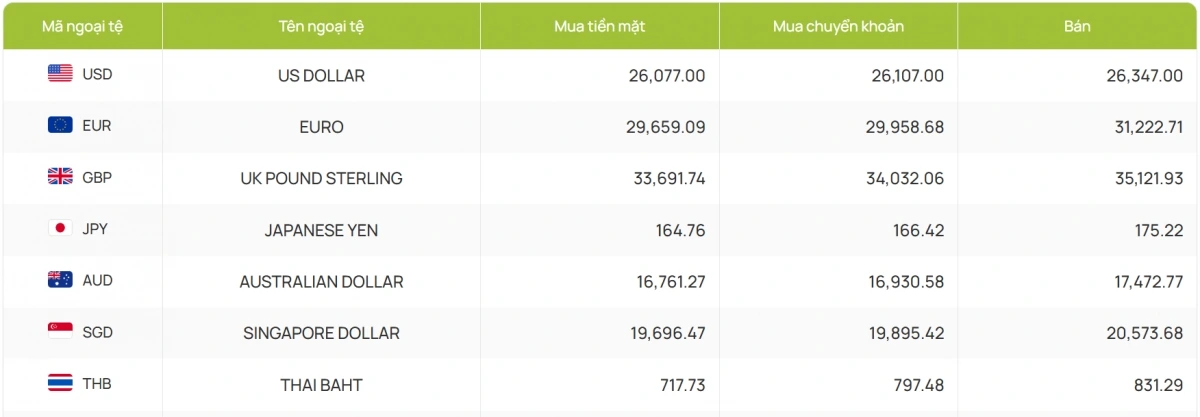The width and height of the screenshot is (1200, 417).
Task: Click the United Kingdom flag icon
Action: tap(60, 177)
